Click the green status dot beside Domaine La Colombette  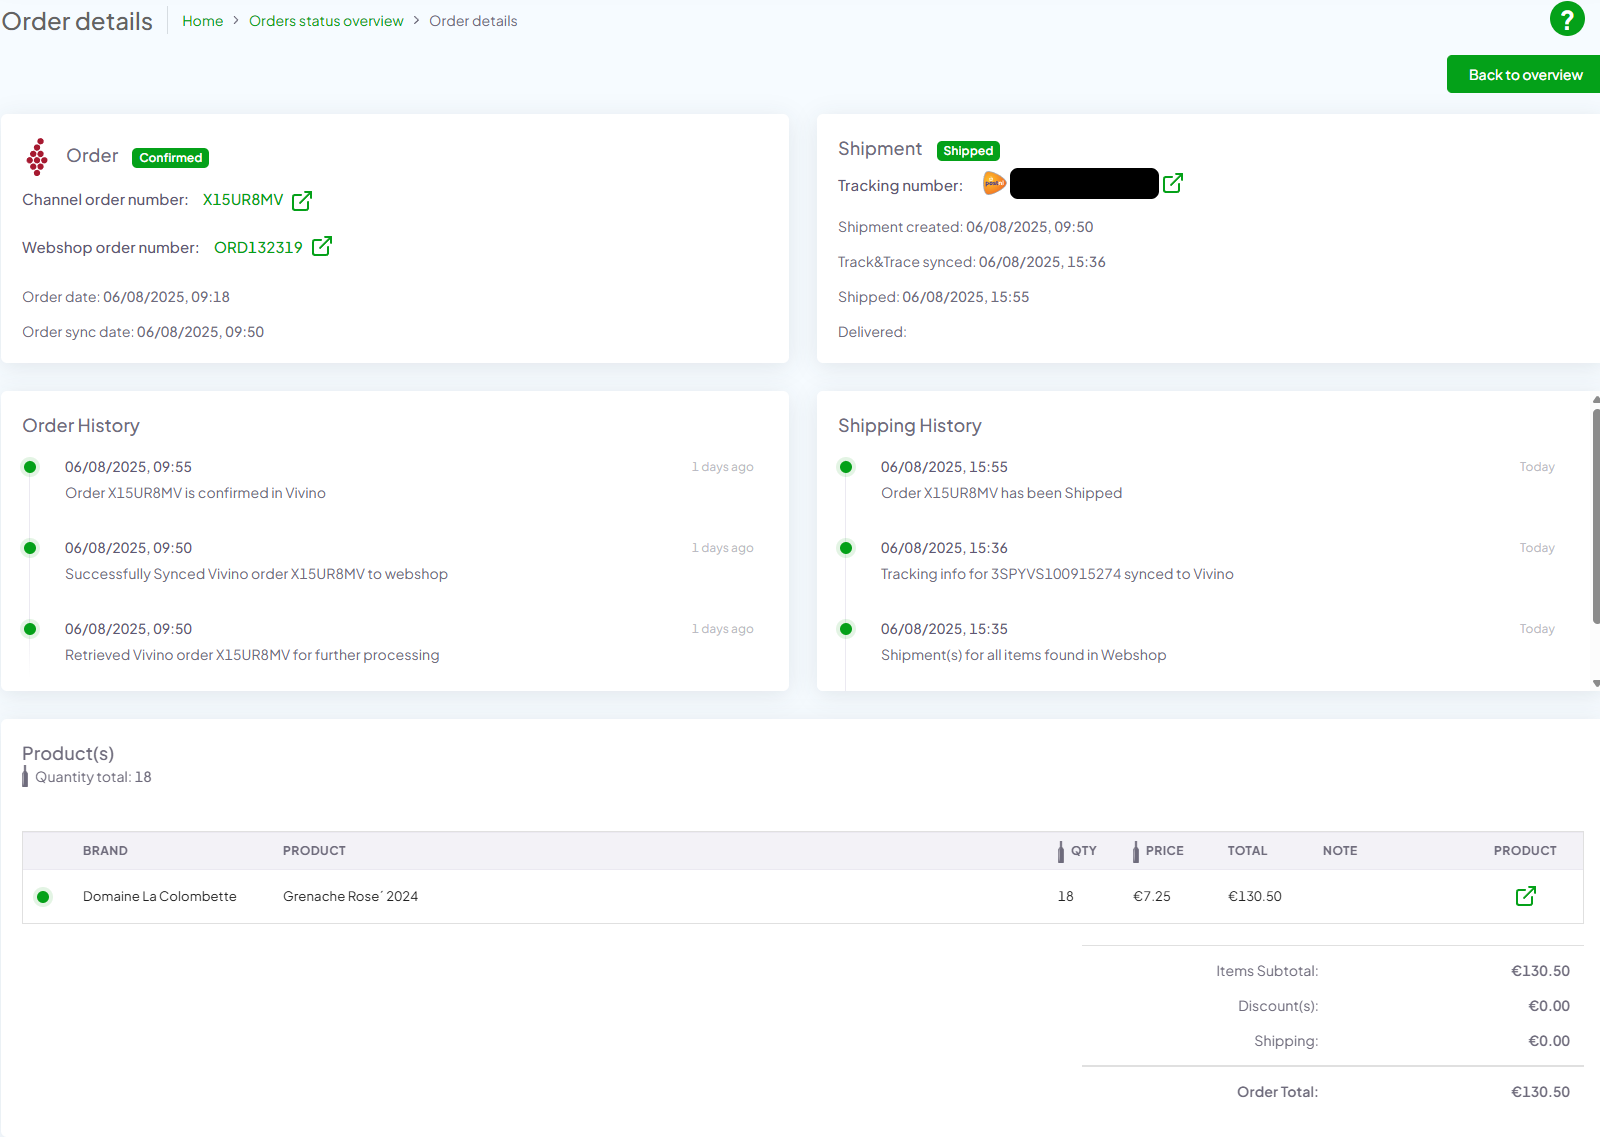coord(43,896)
